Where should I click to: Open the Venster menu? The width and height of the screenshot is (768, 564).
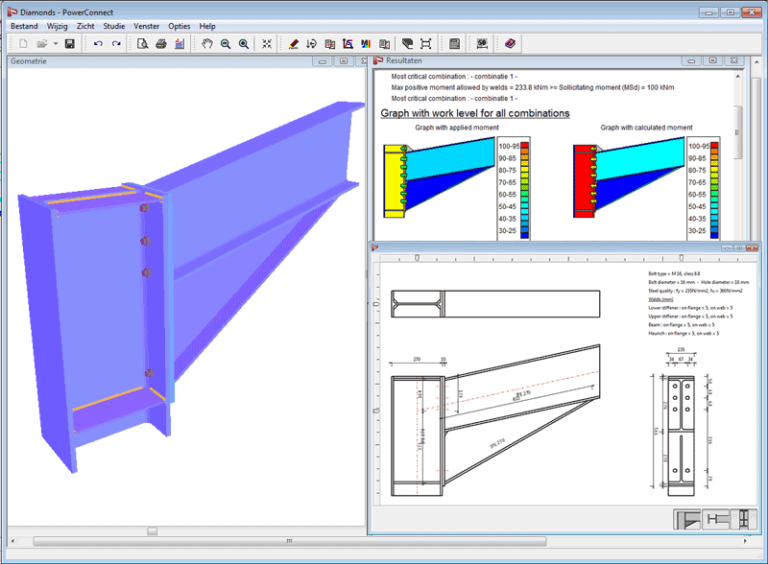[x=146, y=26]
